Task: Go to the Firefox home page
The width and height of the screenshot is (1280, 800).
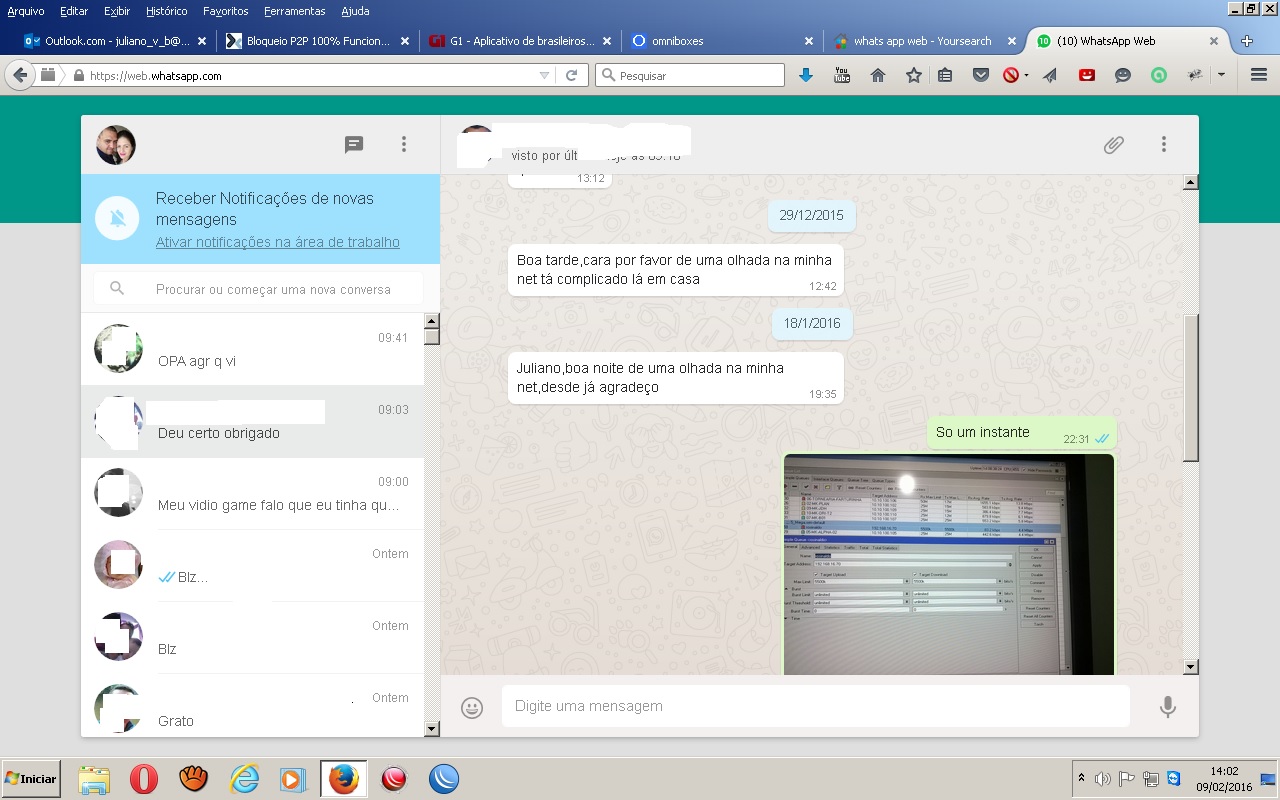Action: pos(878,75)
